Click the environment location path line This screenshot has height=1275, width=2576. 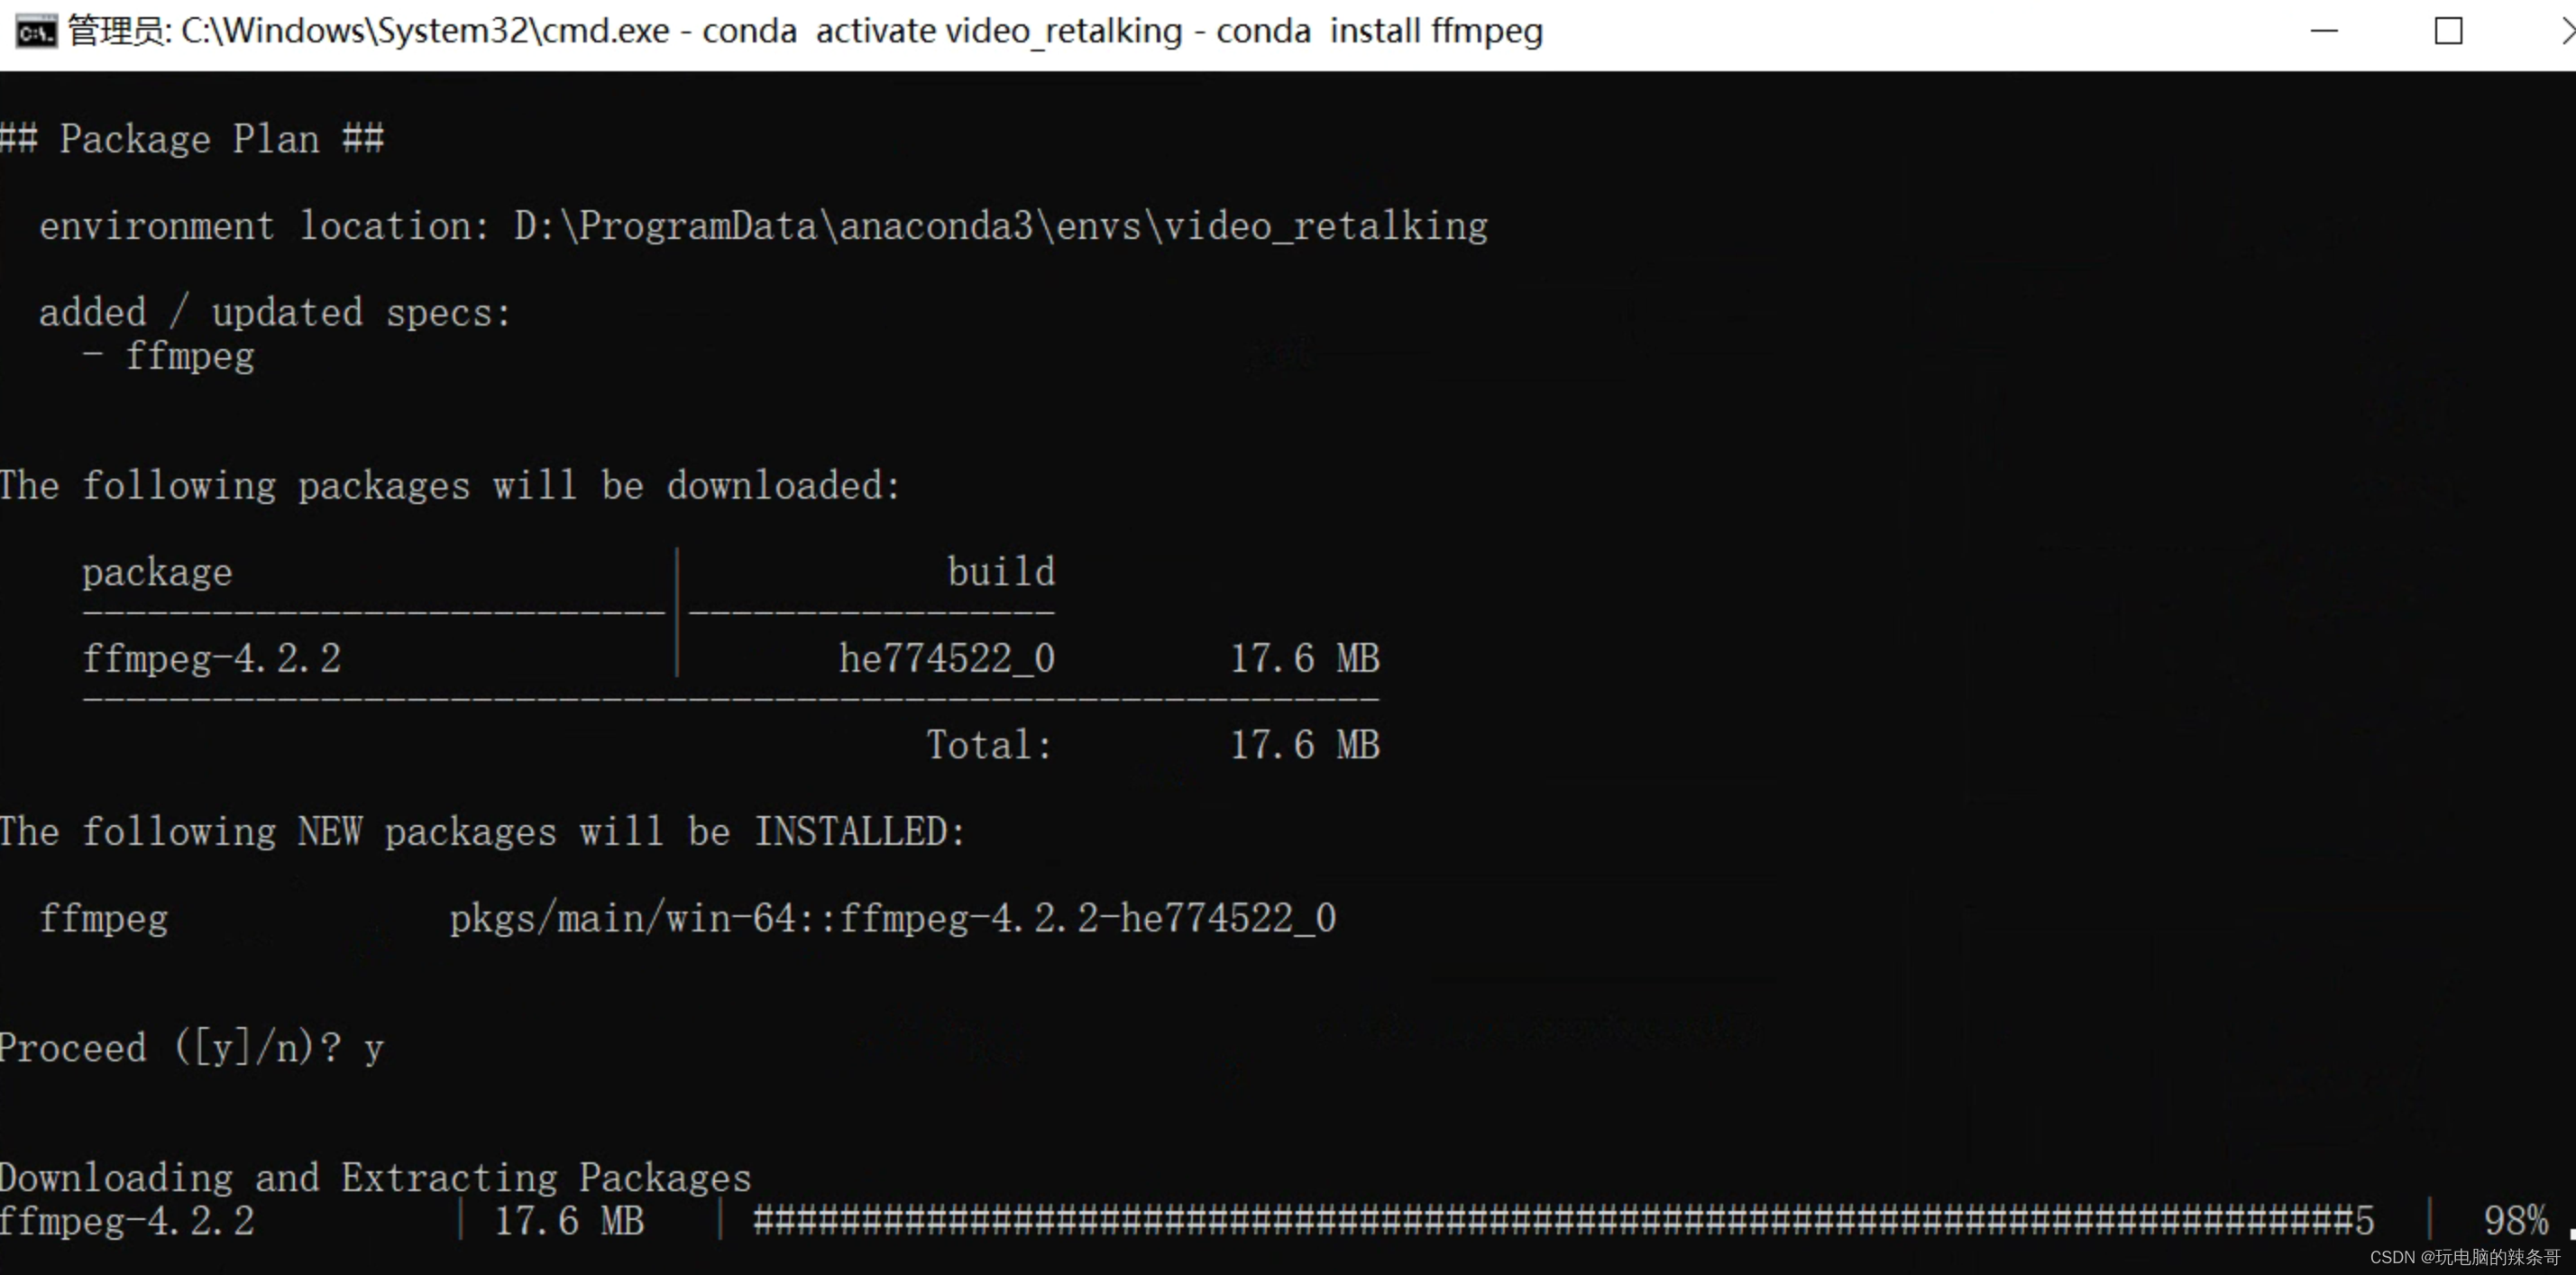[763, 226]
